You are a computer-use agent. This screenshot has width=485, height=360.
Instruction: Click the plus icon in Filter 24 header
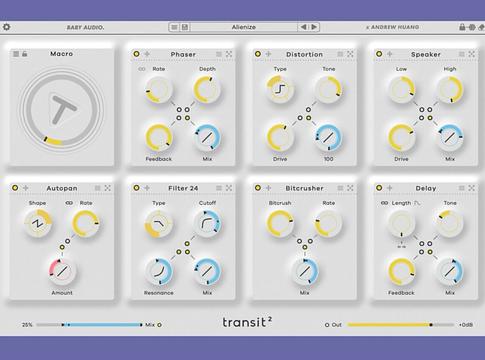pyautogui.click(x=147, y=188)
